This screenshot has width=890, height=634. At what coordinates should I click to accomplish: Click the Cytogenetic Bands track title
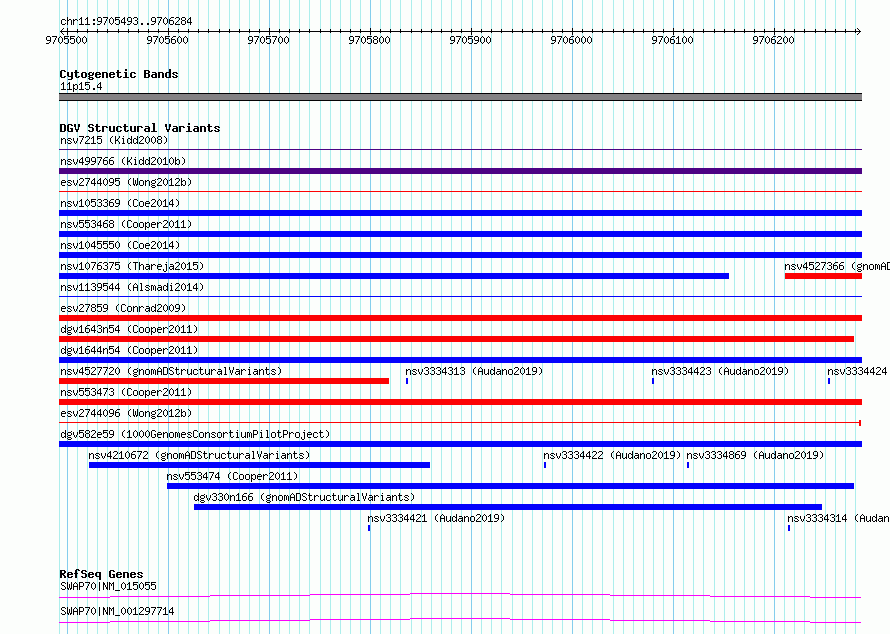(119, 74)
